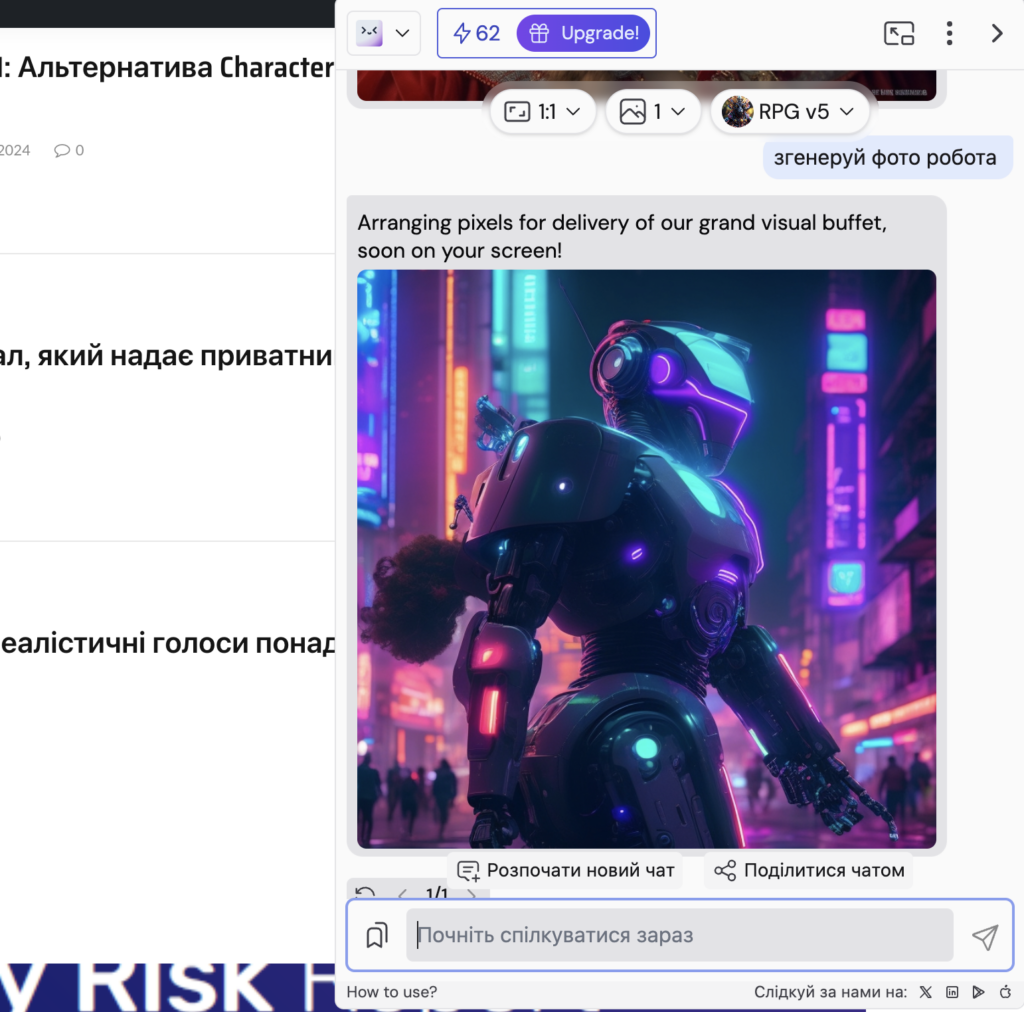Expand the assistant model selector dropdown
Screen dimensions: 1024x1012
pyautogui.click(x=384, y=33)
